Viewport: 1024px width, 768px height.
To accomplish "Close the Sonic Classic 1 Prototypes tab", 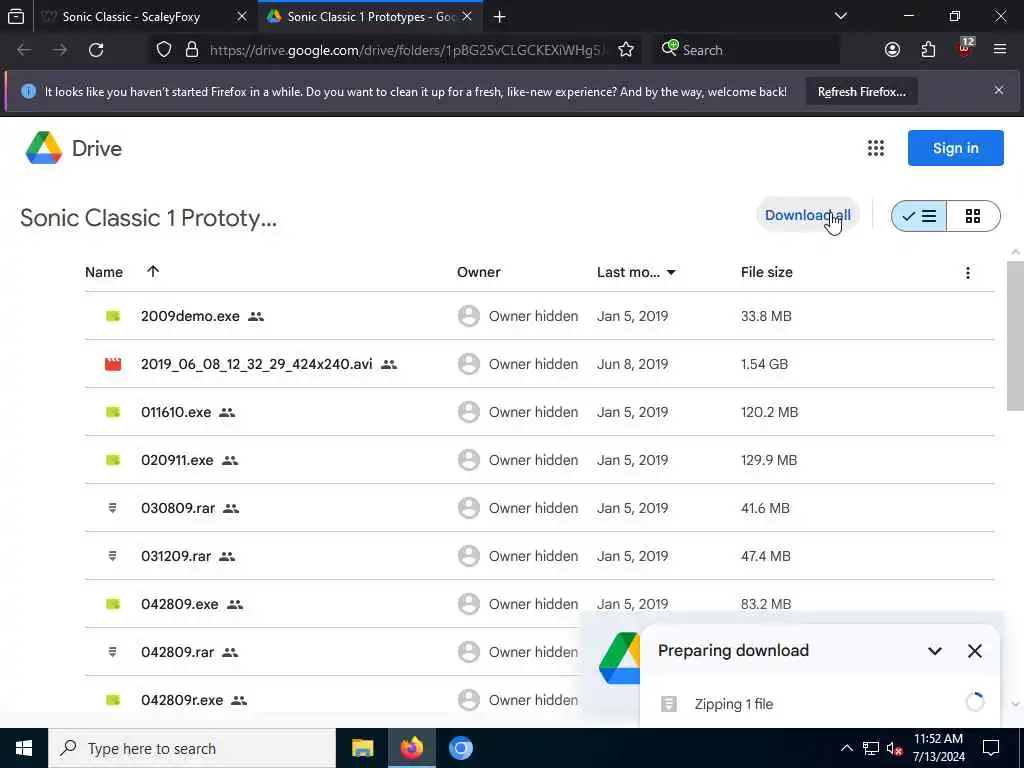I will pos(467,16).
